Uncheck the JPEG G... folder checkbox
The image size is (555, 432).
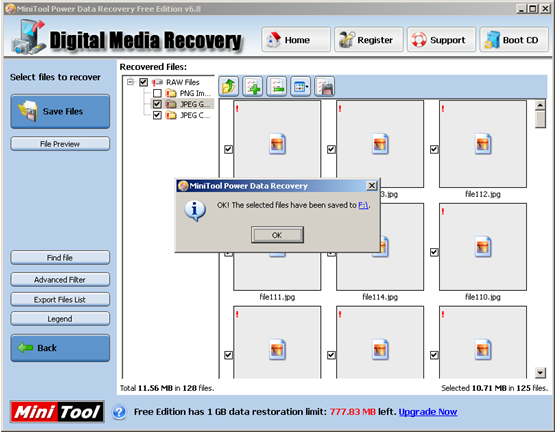click(x=157, y=104)
